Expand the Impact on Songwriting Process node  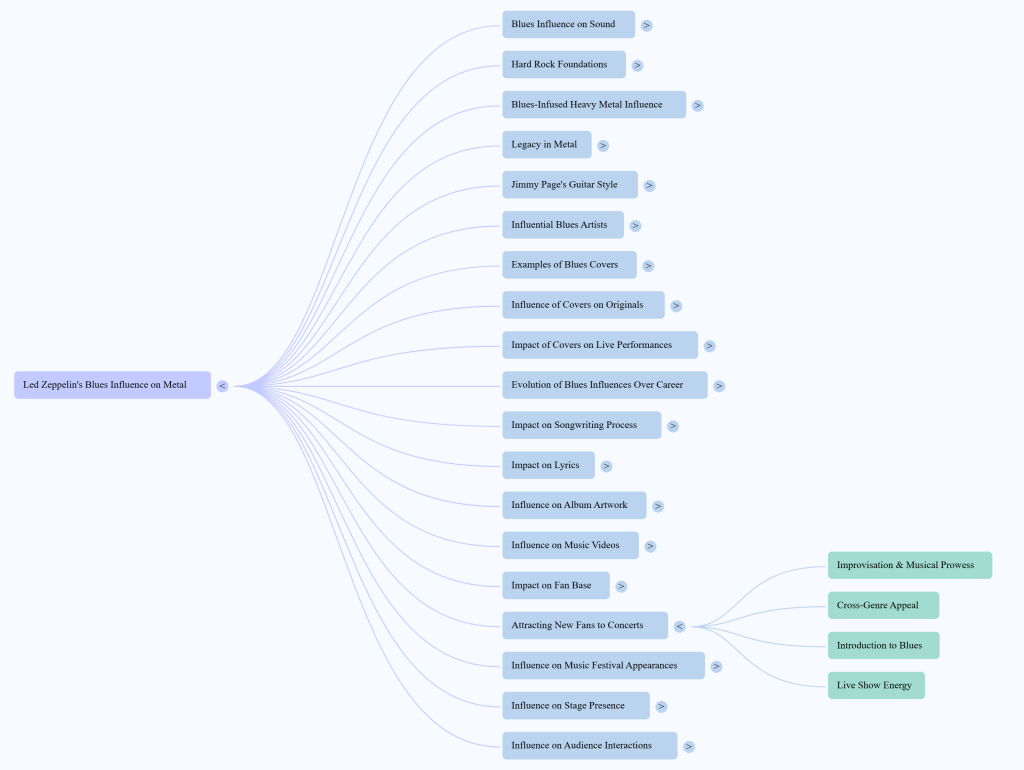point(673,426)
